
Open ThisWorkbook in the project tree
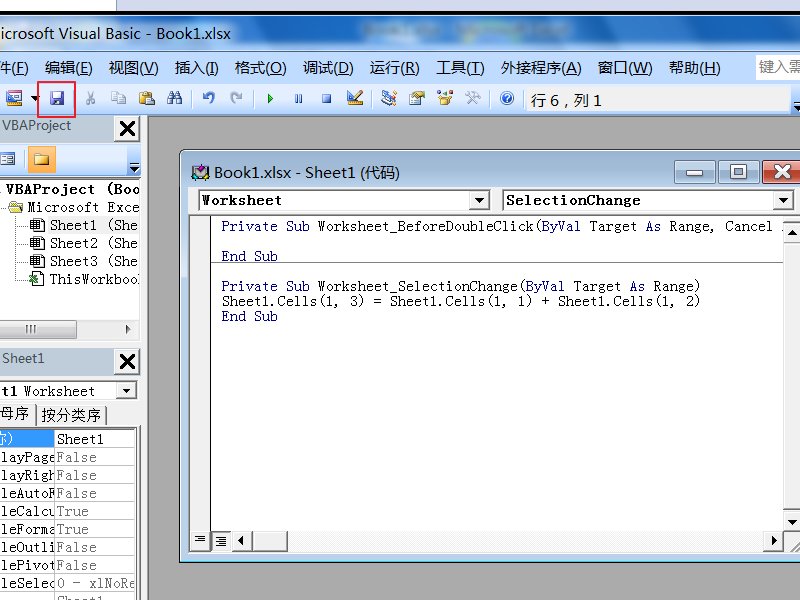pos(92,279)
